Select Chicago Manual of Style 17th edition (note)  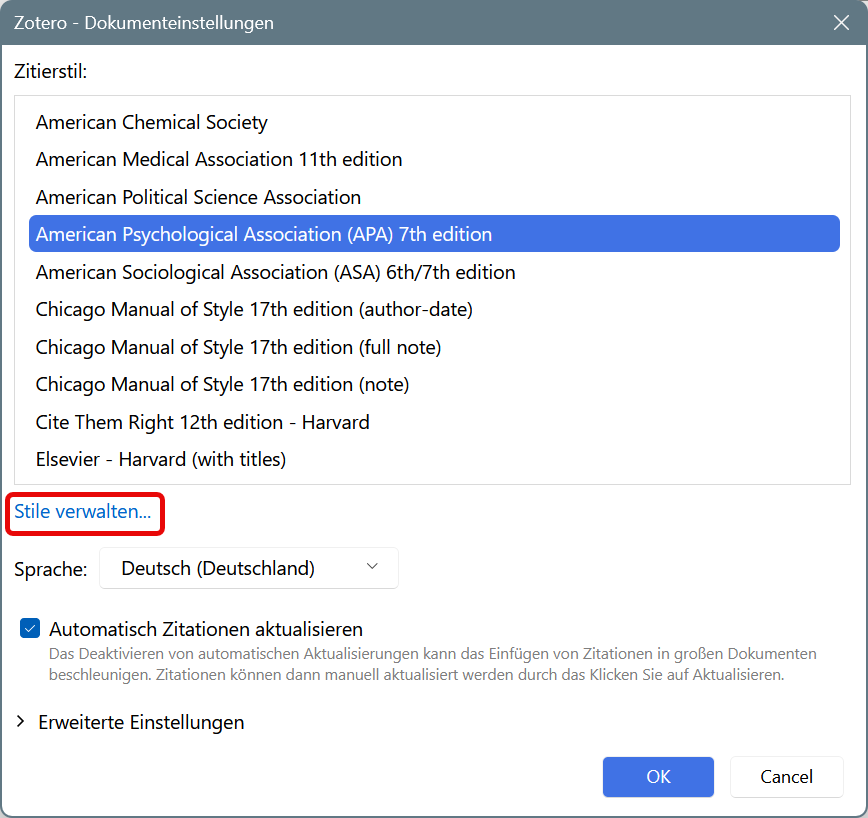click(x=434, y=384)
